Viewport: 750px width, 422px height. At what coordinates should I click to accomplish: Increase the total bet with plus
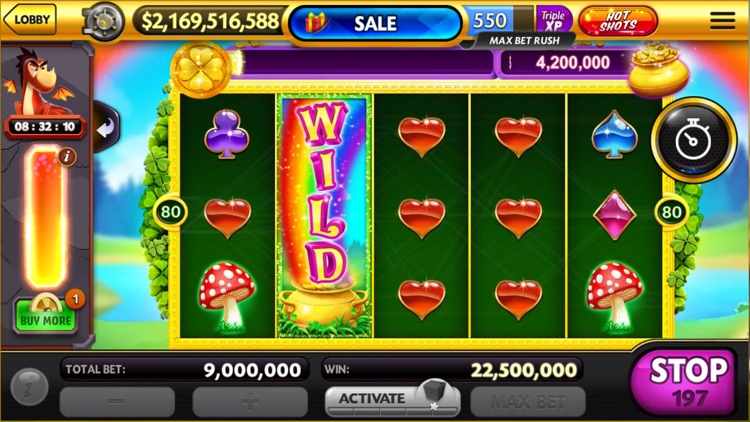(250, 402)
